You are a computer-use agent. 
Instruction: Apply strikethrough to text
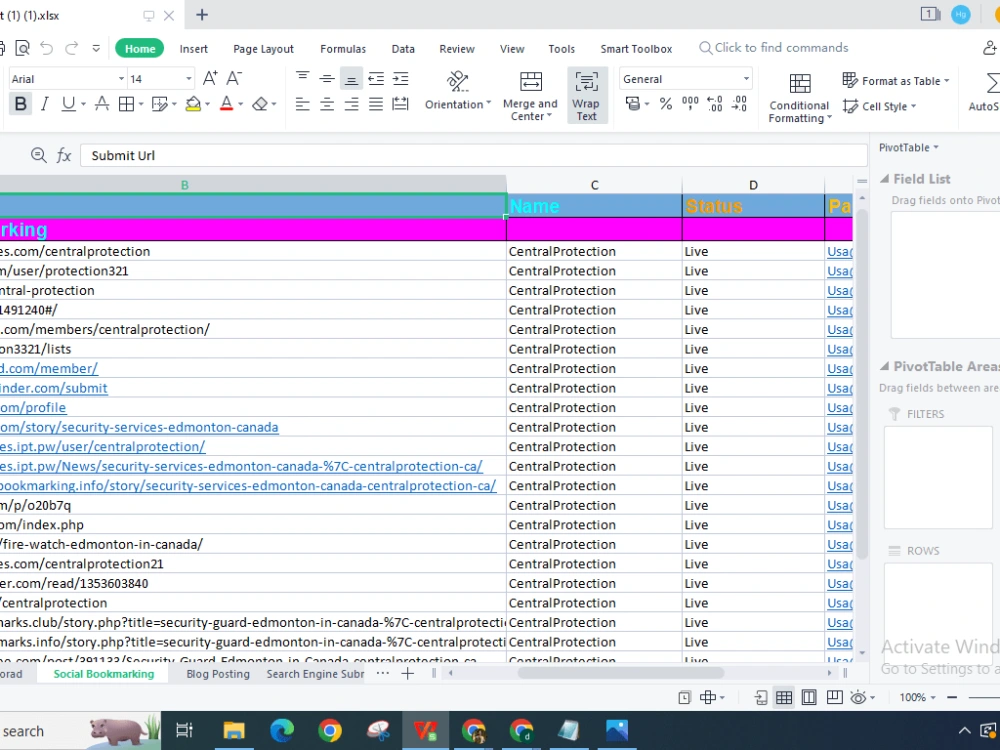[x=101, y=104]
